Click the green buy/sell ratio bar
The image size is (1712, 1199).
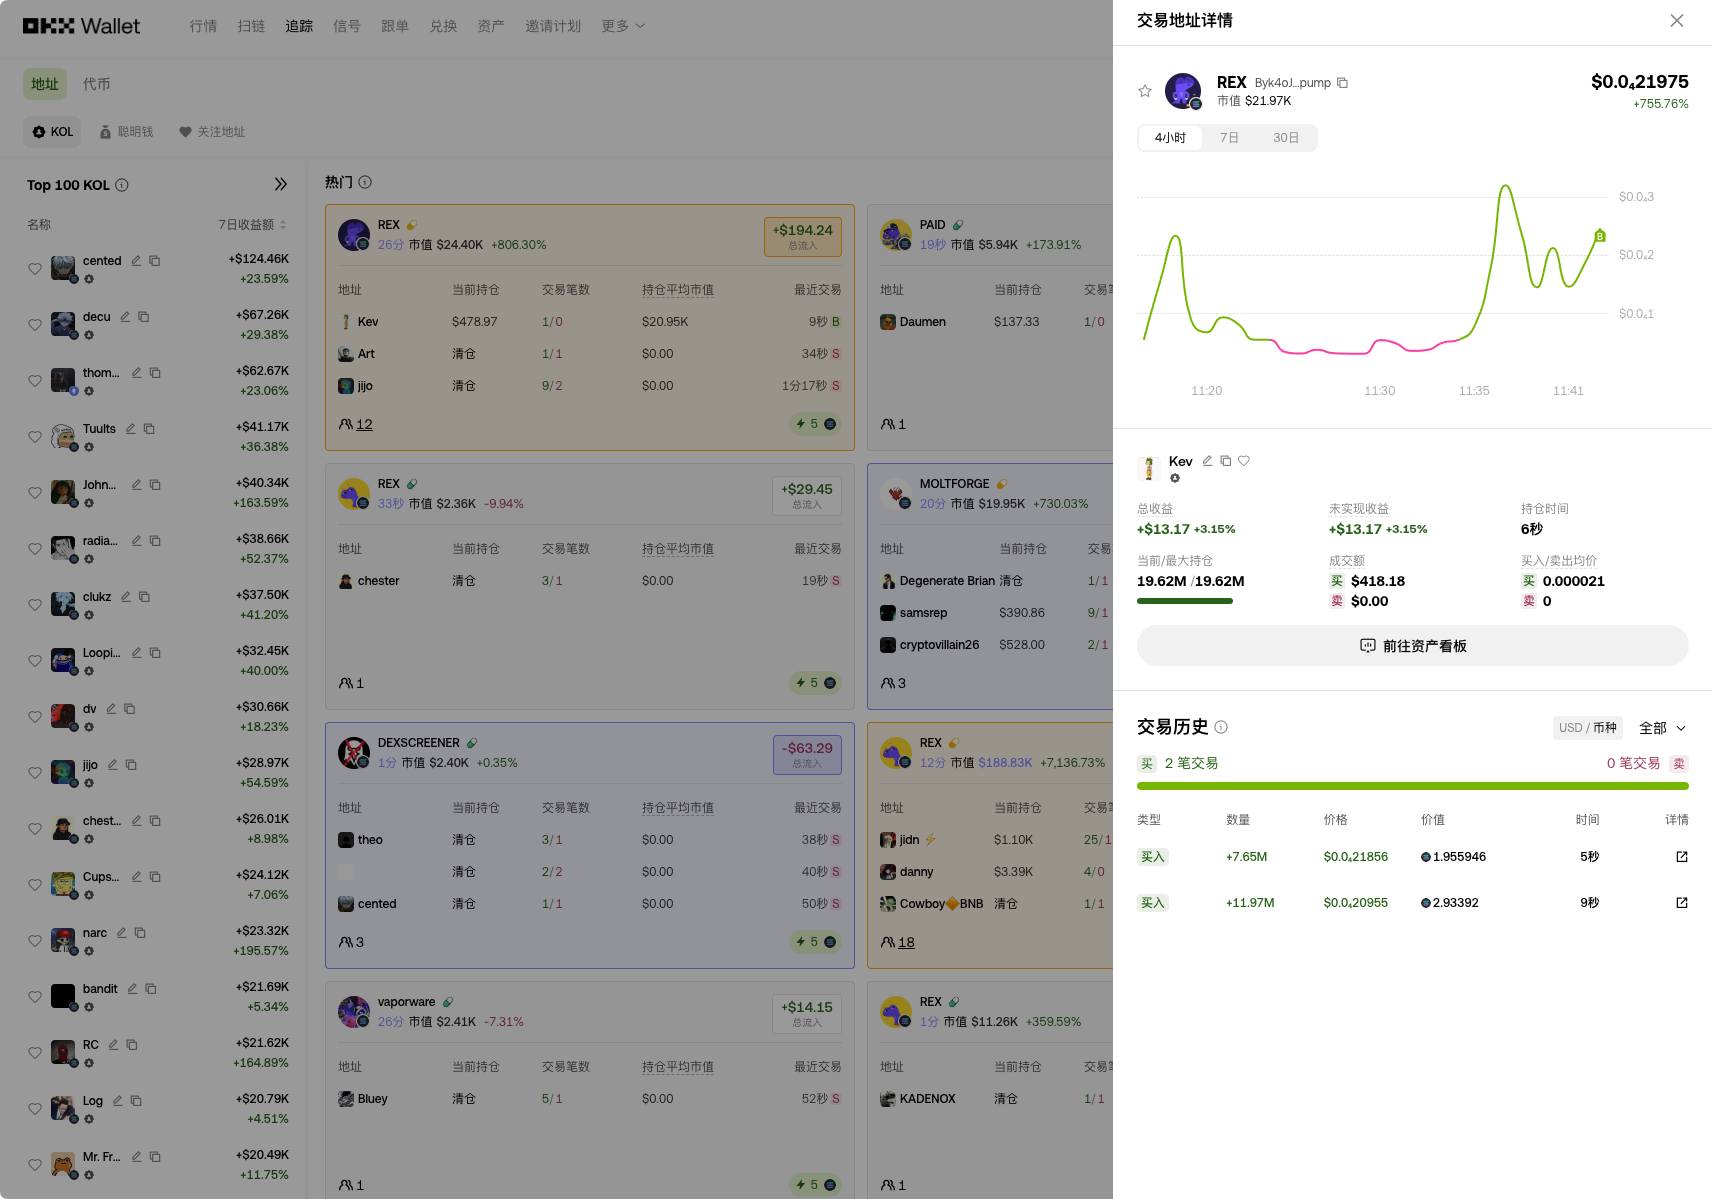pyautogui.click(x=1412, y=786)
